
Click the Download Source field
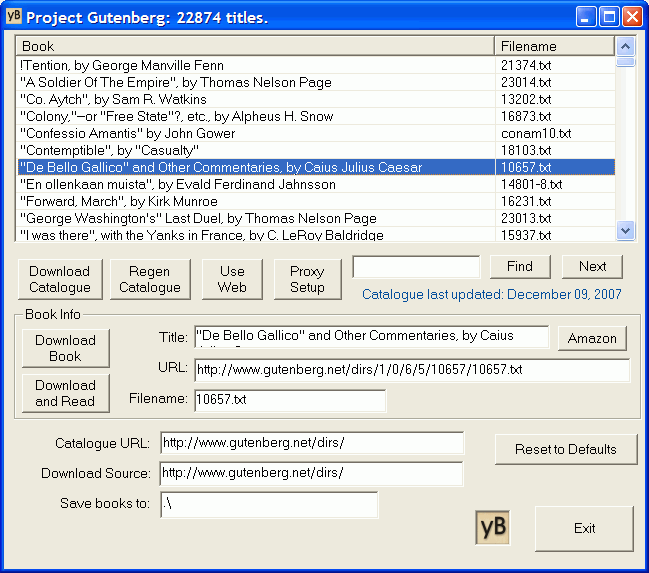coord(311,473)
